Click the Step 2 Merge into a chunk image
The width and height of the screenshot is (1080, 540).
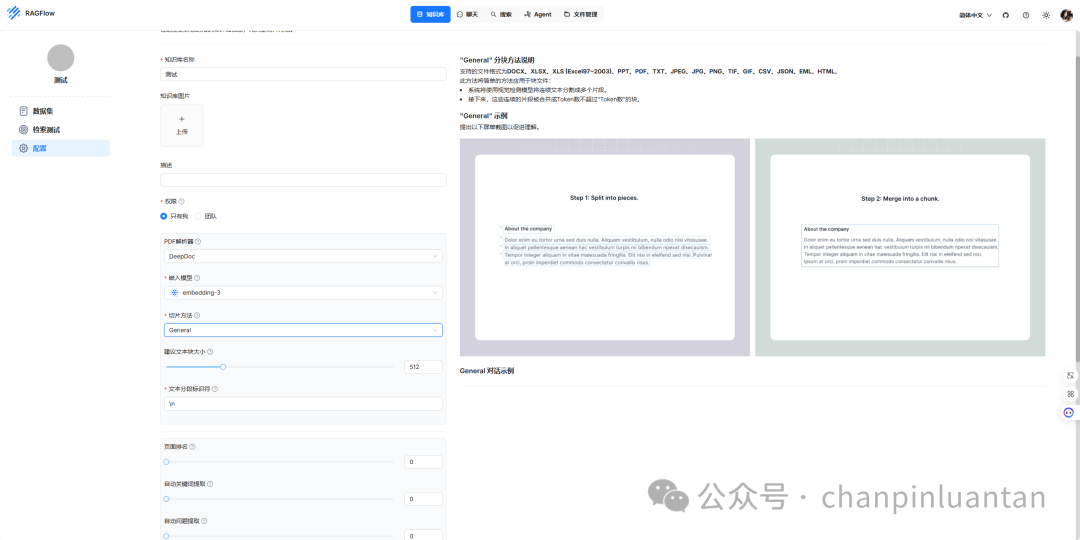900,247
